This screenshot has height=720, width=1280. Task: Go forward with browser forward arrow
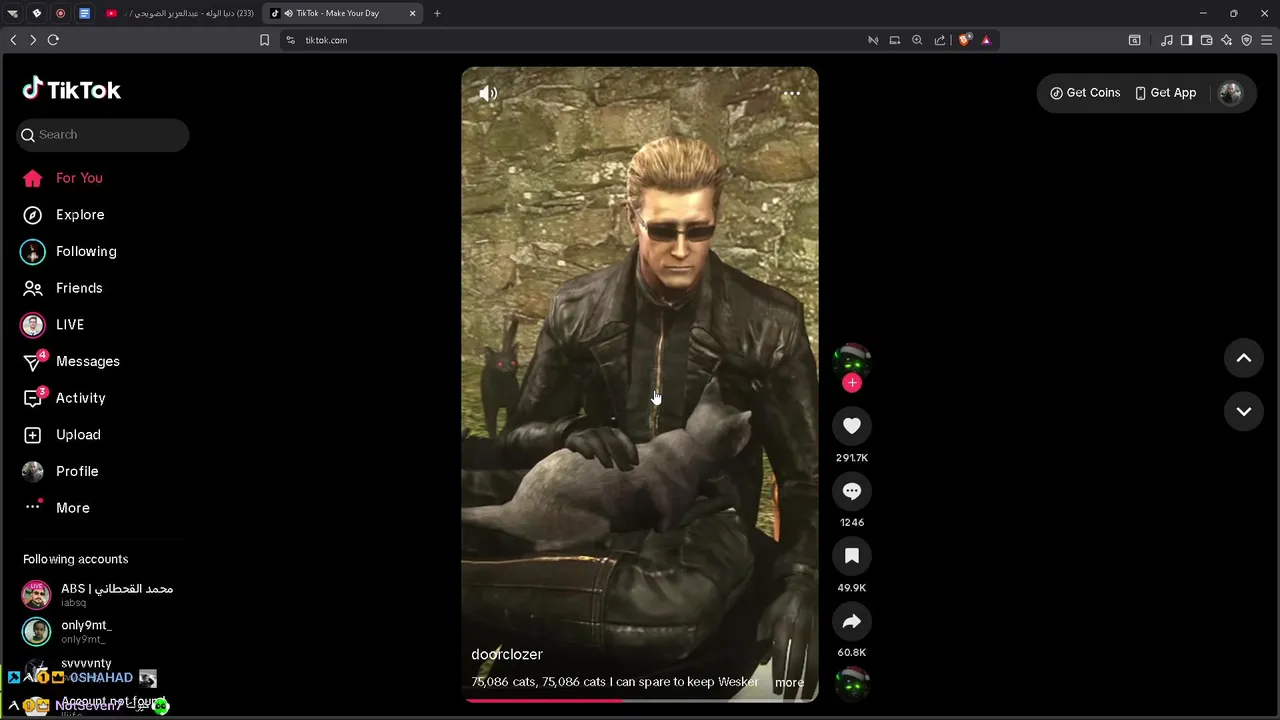[33, 40]
